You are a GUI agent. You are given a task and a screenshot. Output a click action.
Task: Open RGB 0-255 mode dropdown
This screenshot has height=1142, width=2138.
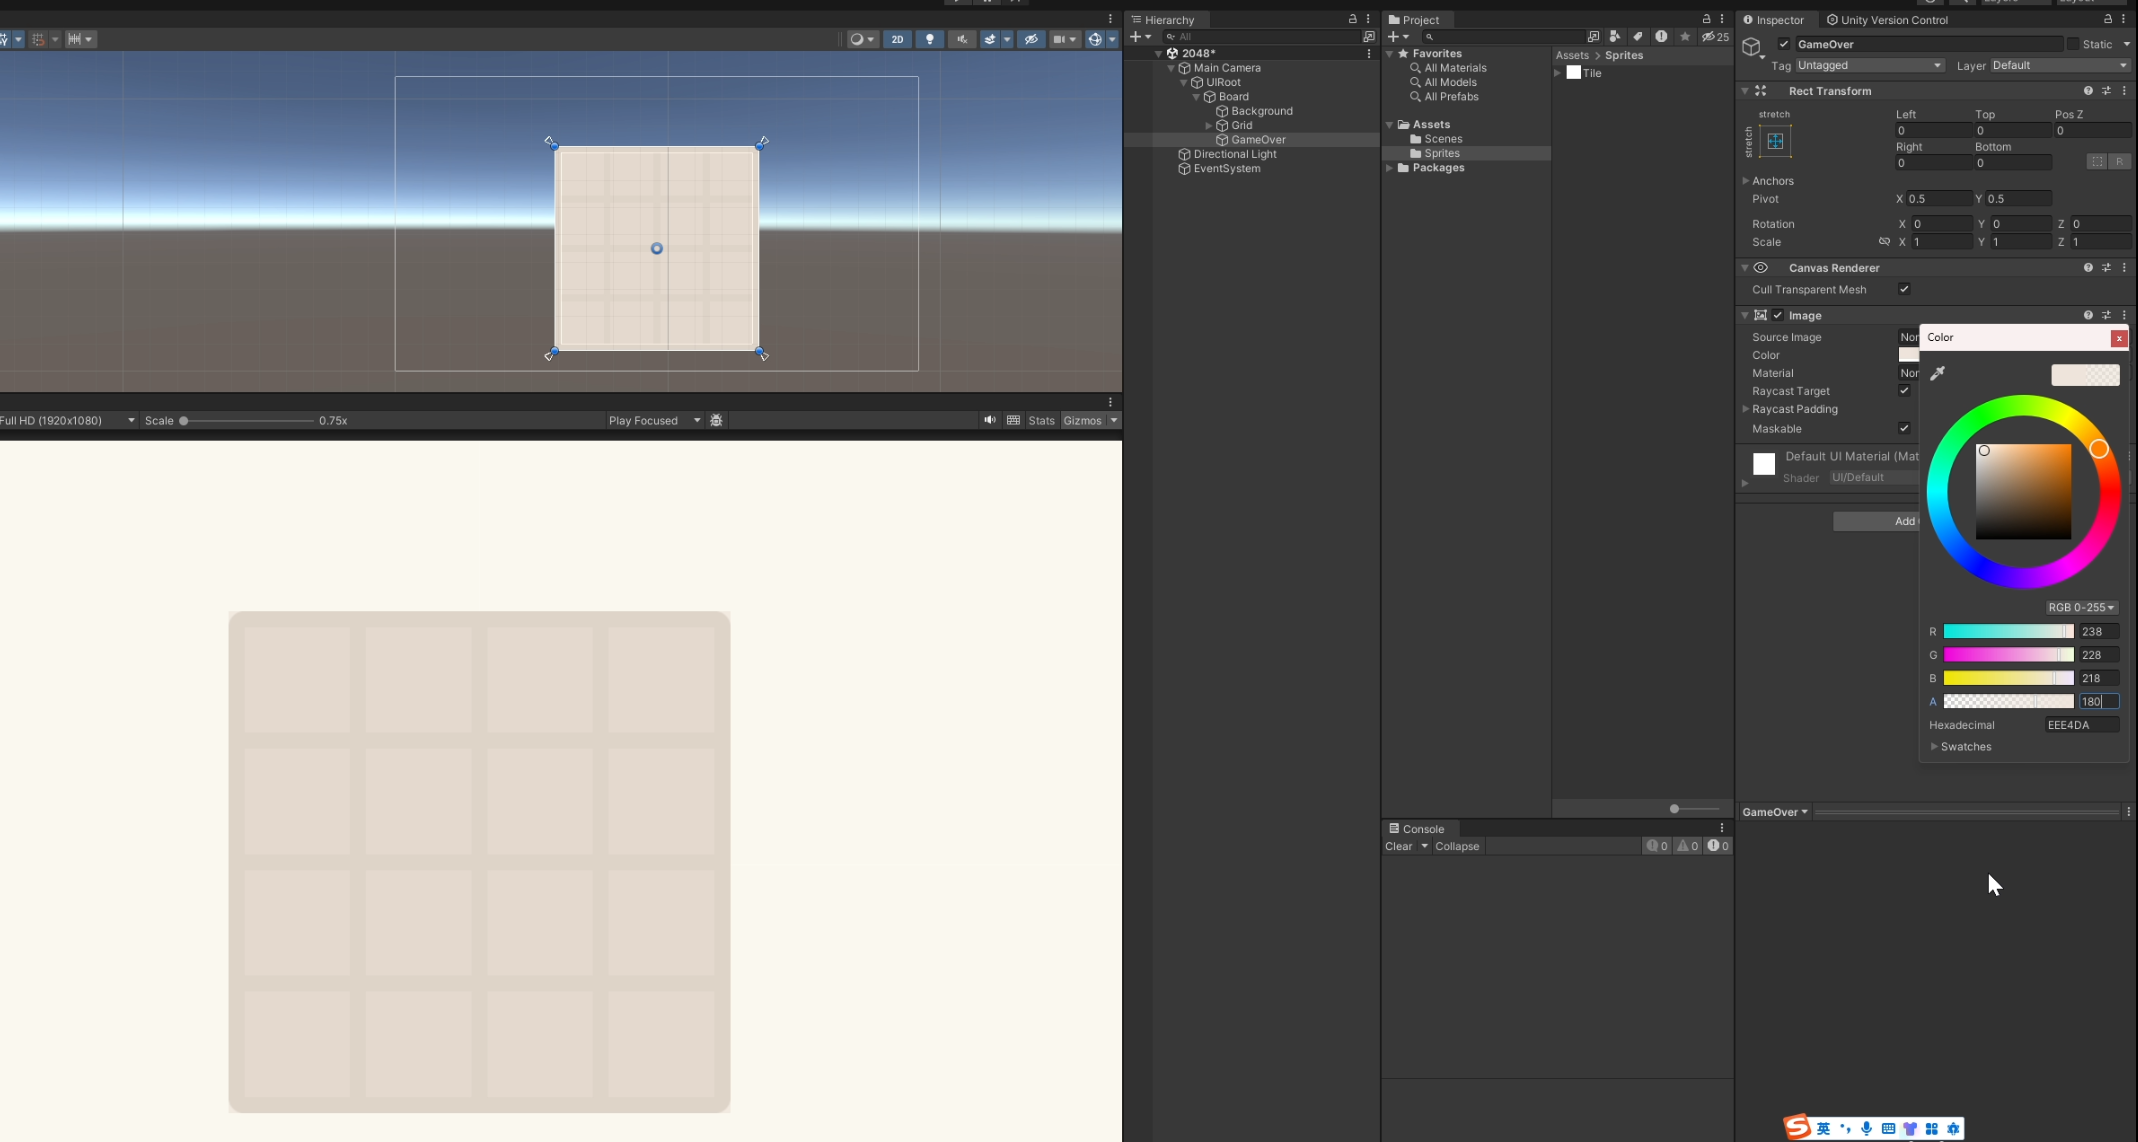2081,607
